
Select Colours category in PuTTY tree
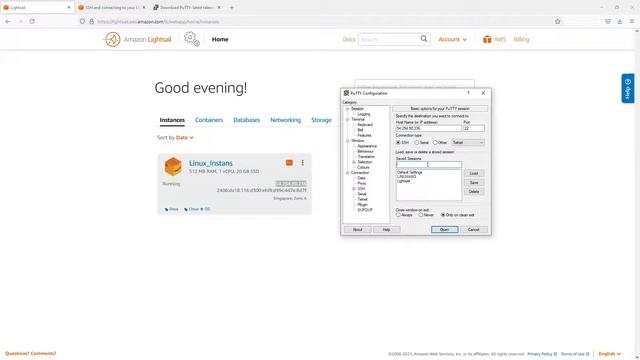[x=363, y=167]
